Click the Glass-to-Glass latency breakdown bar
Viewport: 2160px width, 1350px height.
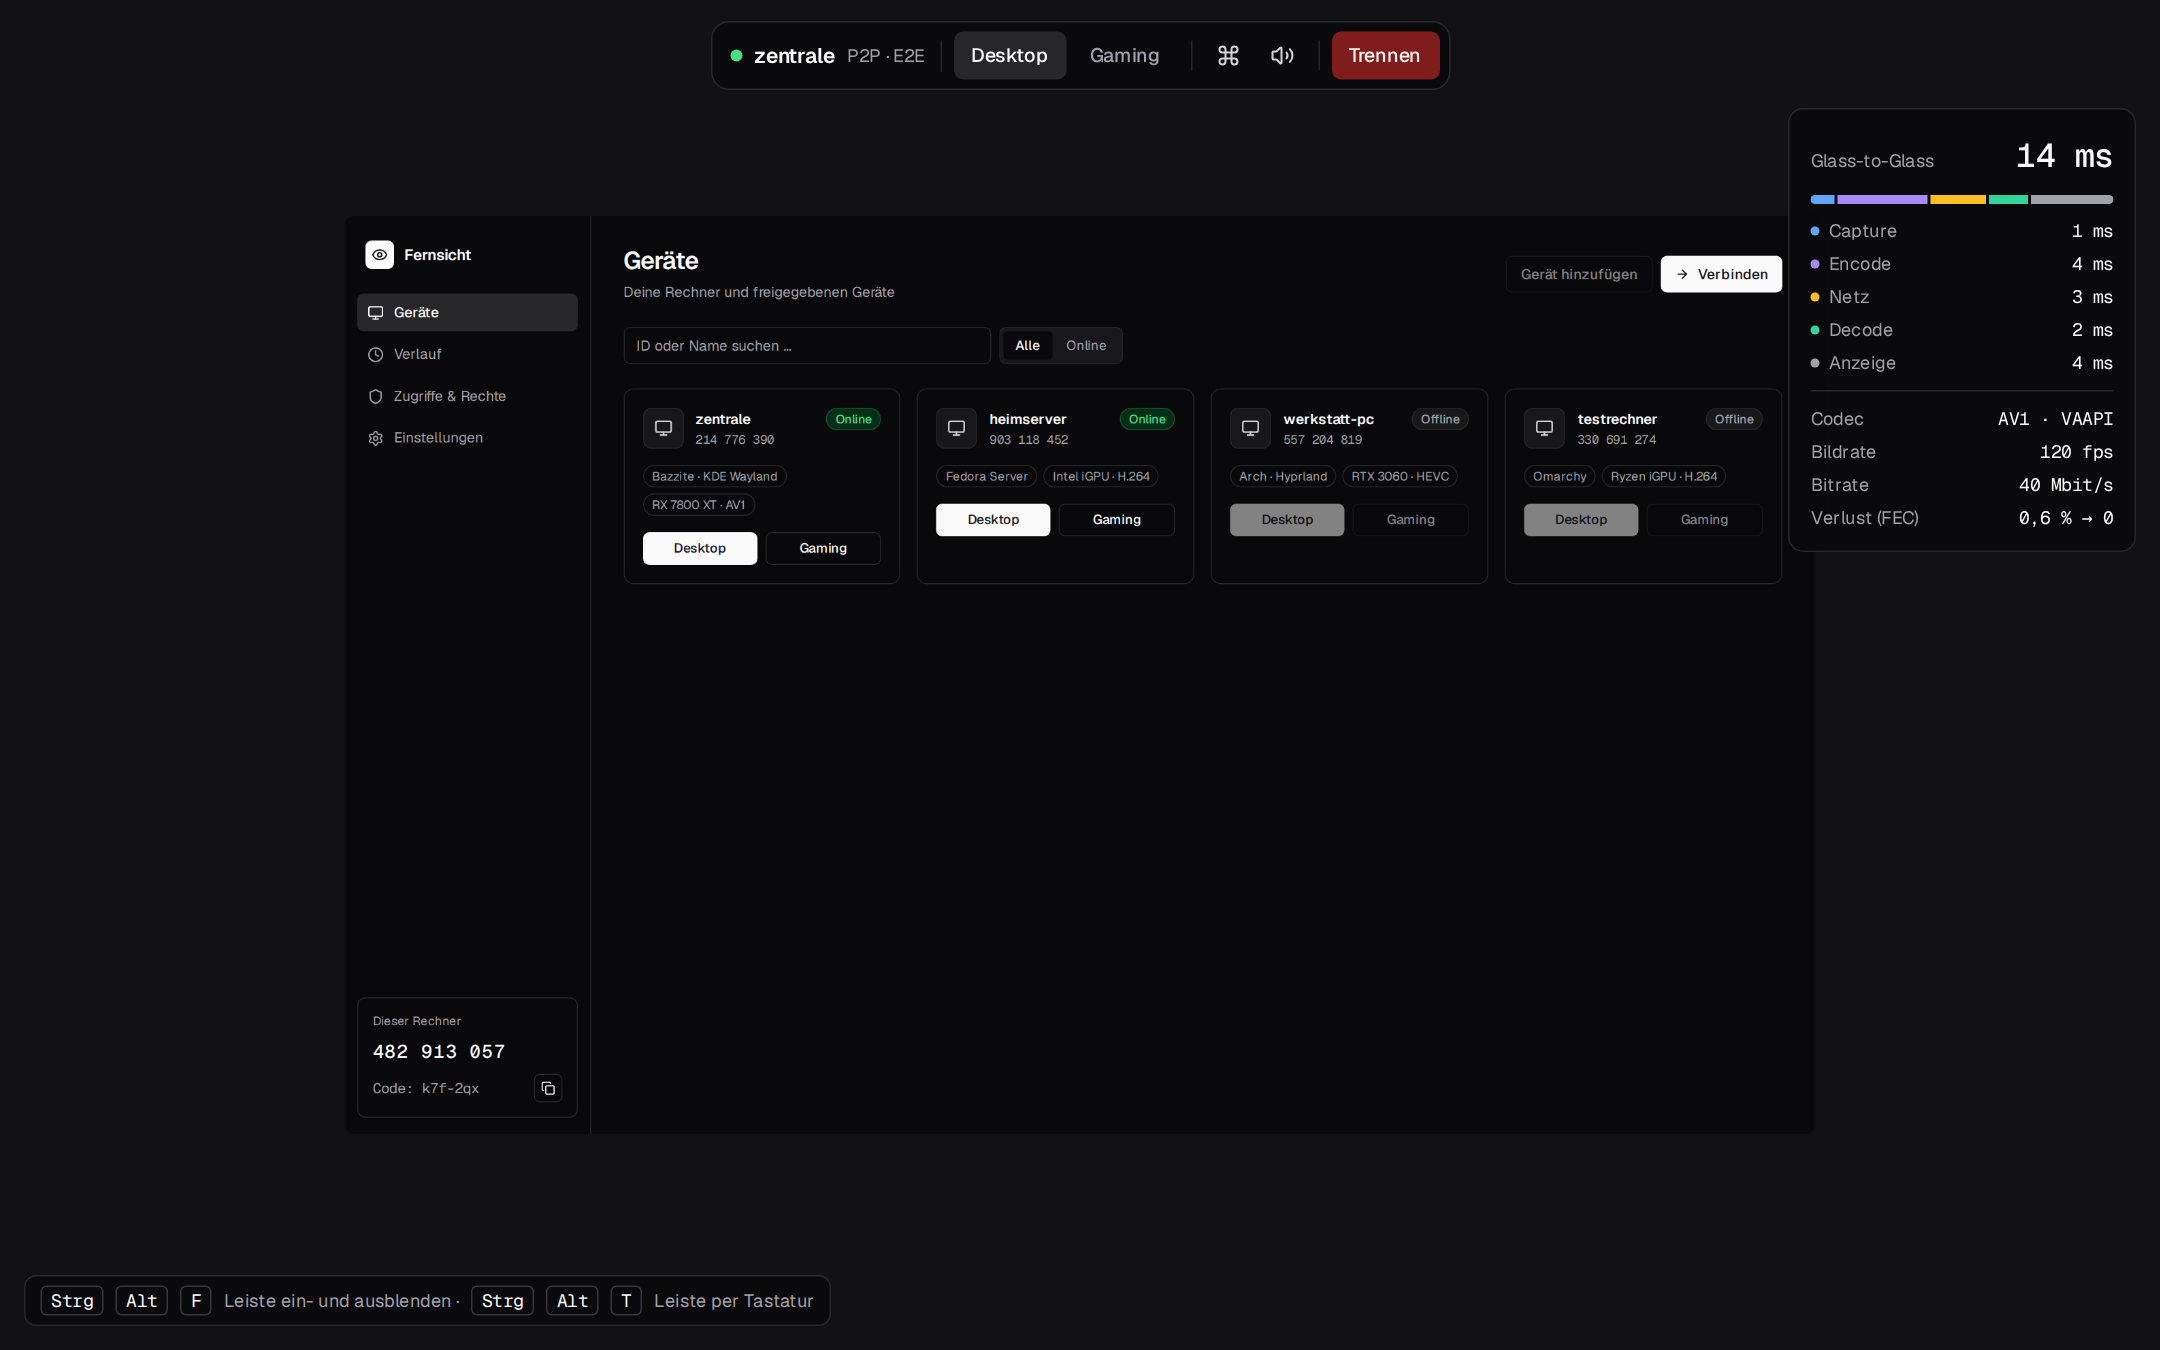[x=1961, y=200]
